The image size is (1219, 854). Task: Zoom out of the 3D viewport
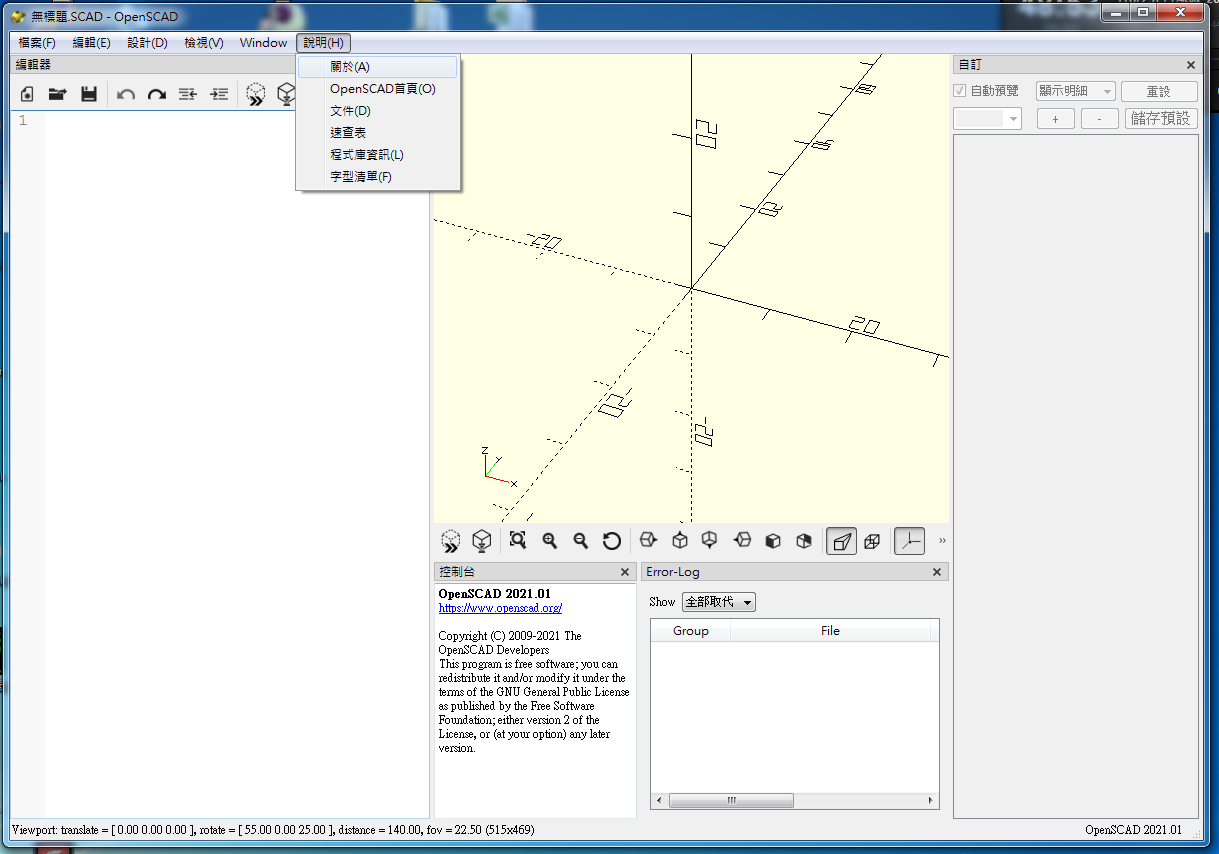coord(580,541)
